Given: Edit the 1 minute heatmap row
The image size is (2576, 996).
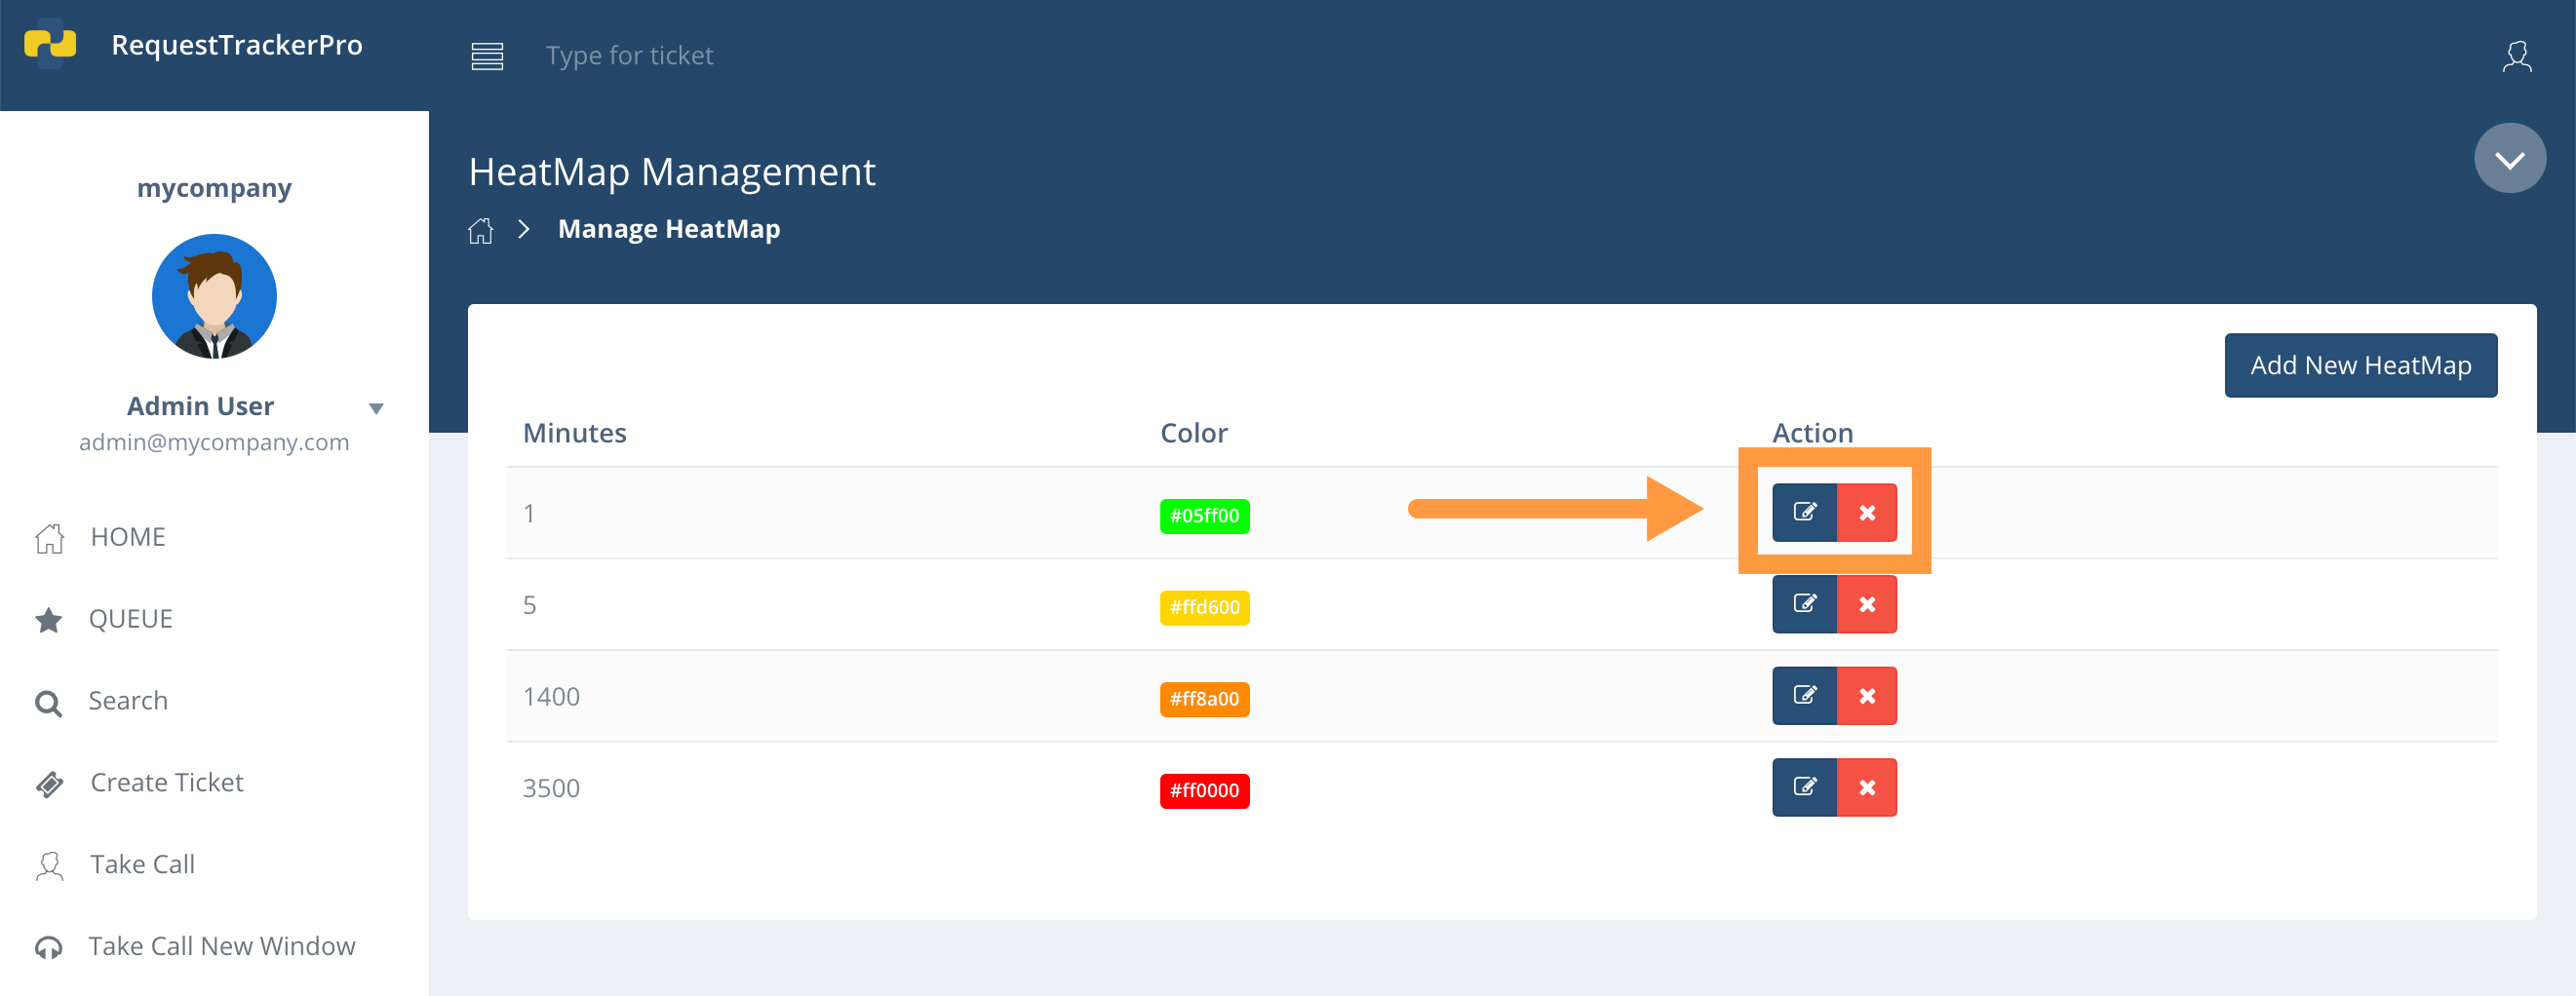Looking at the screenshot, I should point(1804,512).
